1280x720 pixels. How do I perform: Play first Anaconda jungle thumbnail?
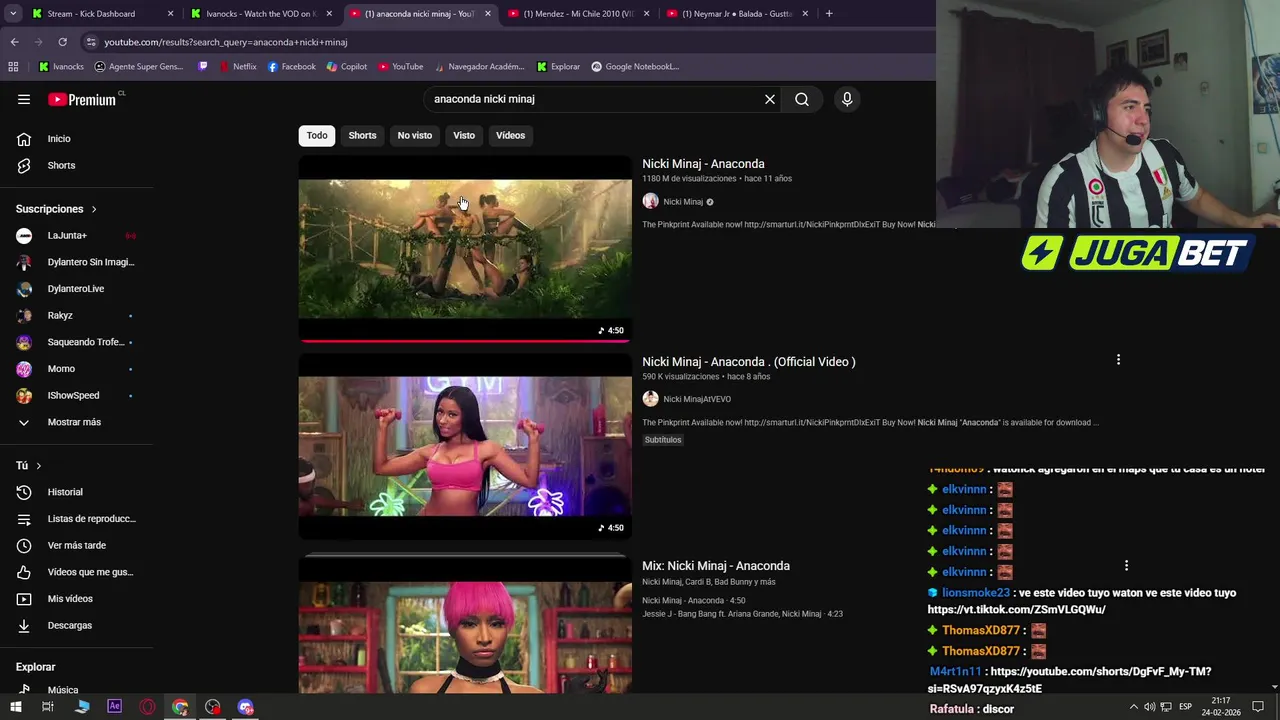[x=465, y=249]
